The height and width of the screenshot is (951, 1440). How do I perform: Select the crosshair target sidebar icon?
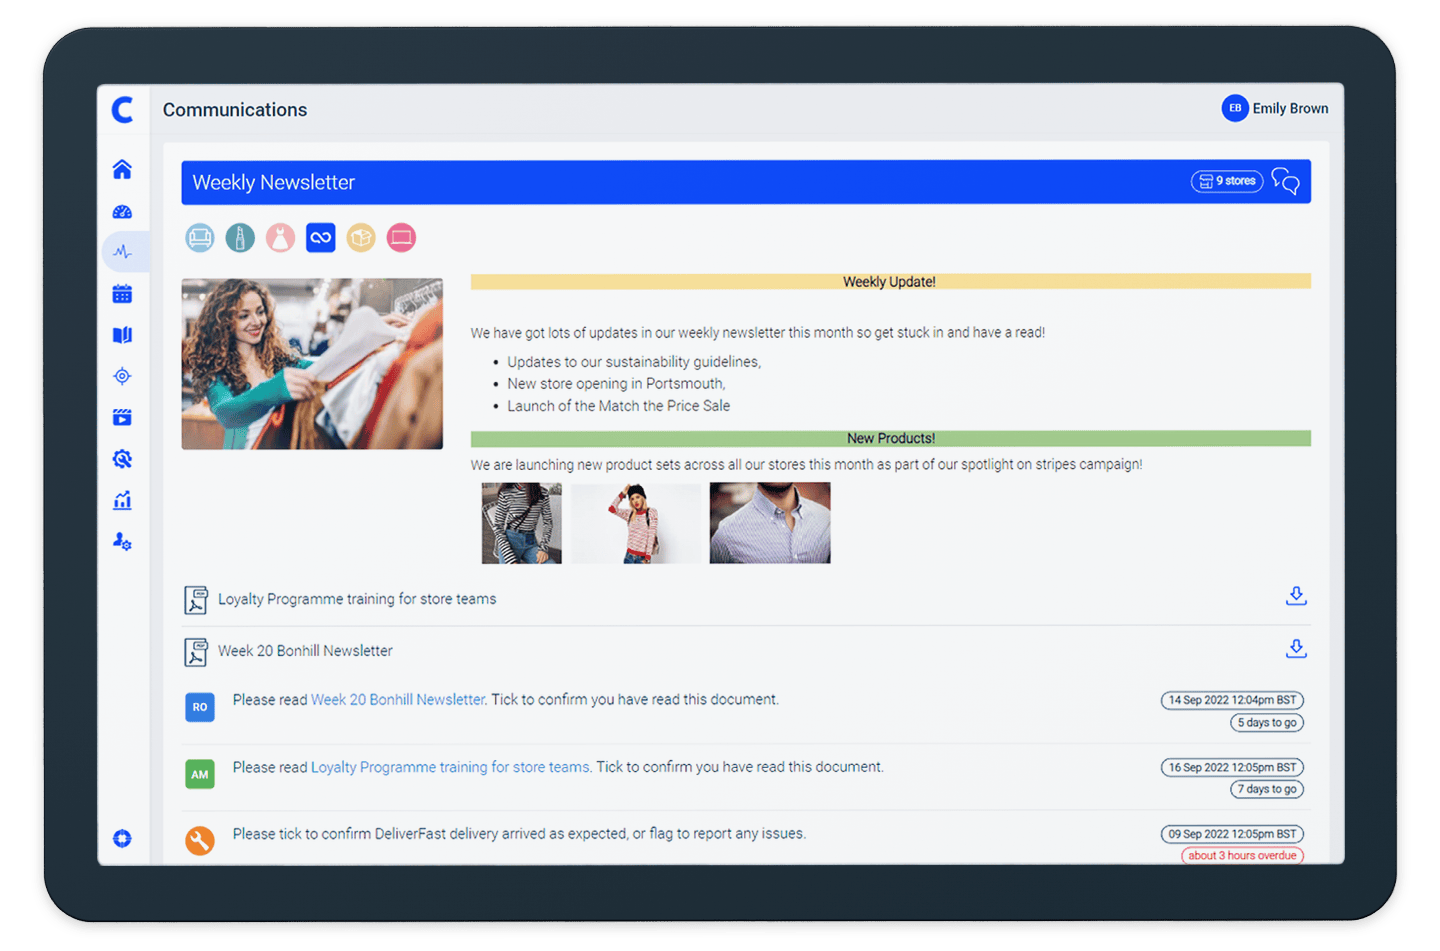tap(122, 376)
